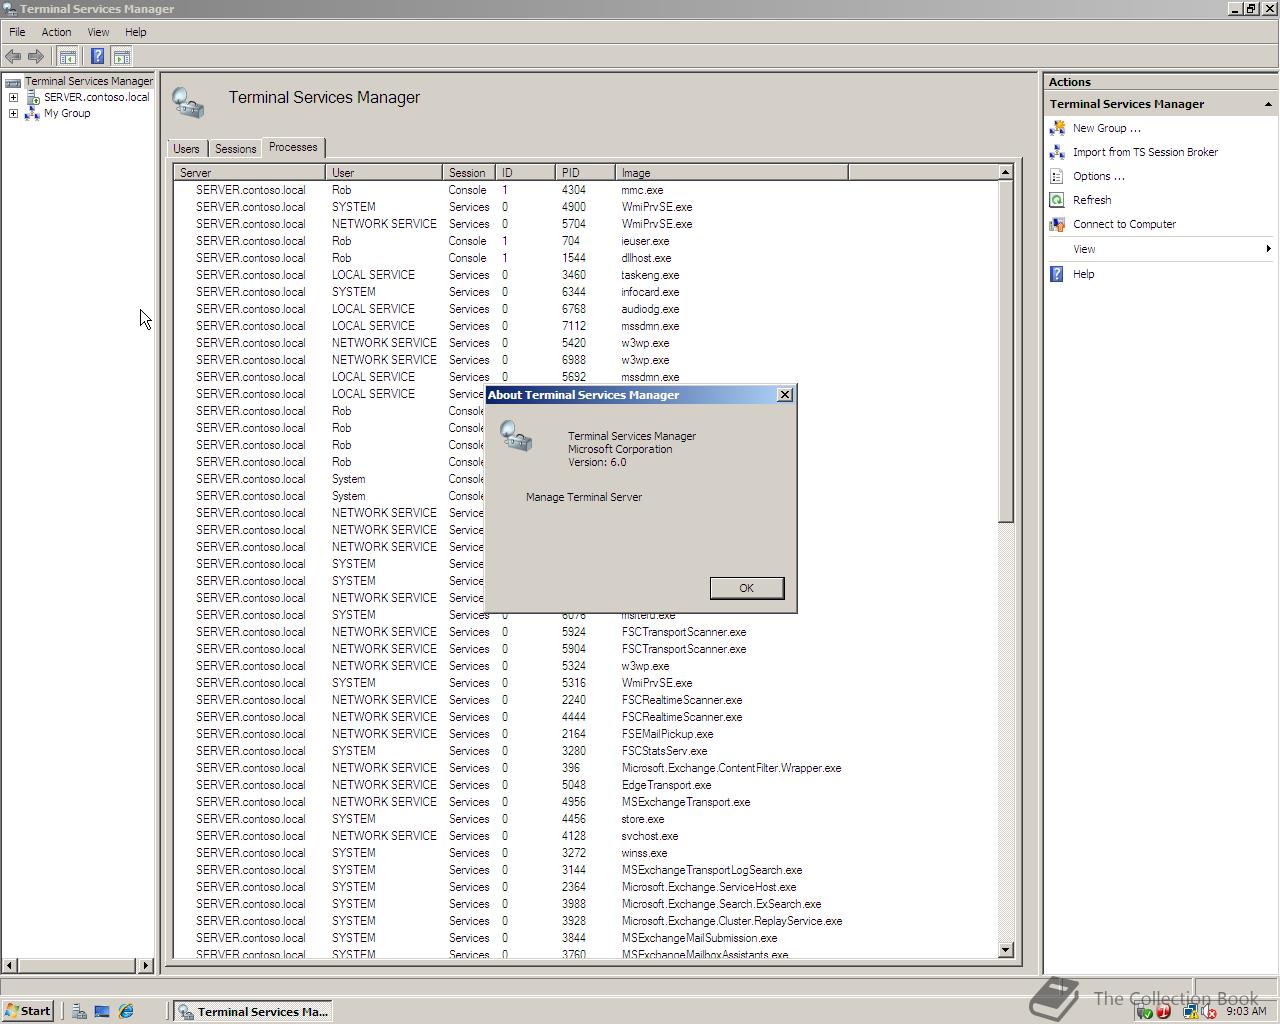Click the My Group network icon in tree
This screenshot has width=1280, height=1024.
coord(32,113)
